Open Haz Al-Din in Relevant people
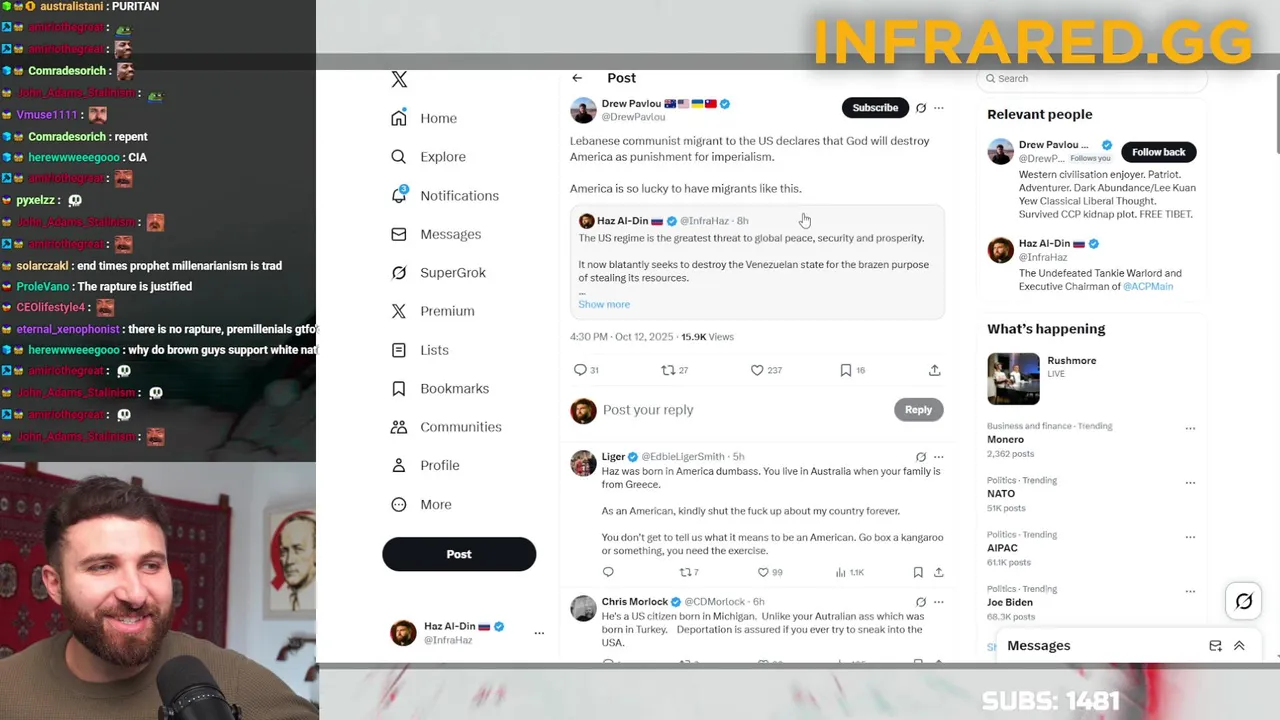Screen dimensions: 1280x720 1044,244
